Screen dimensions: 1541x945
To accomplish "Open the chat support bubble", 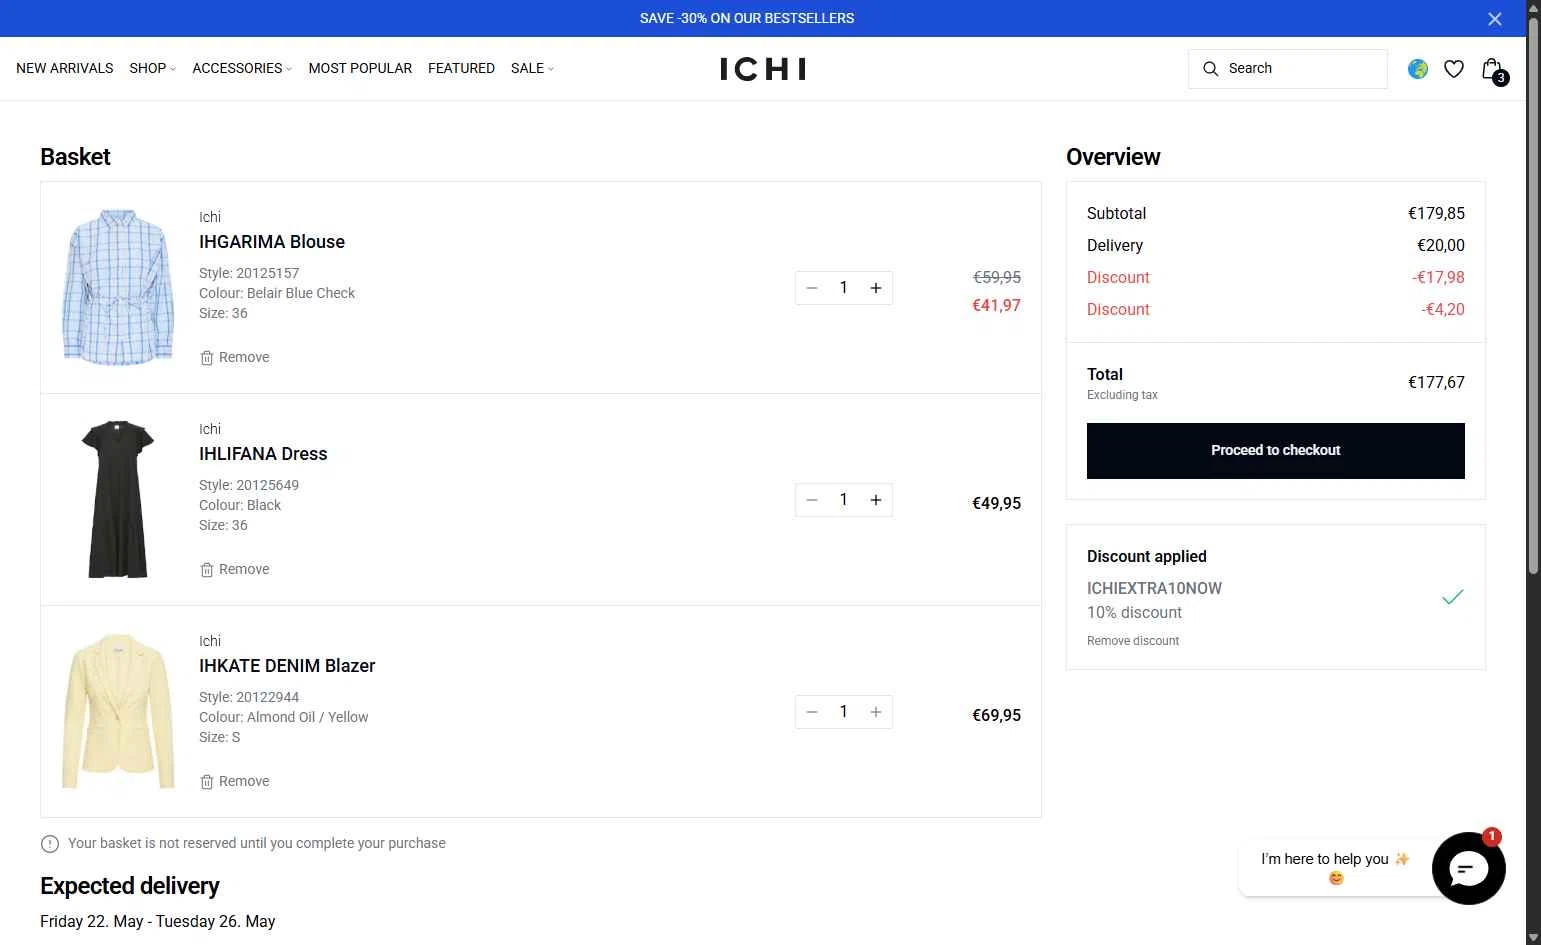I will 1468,868.
